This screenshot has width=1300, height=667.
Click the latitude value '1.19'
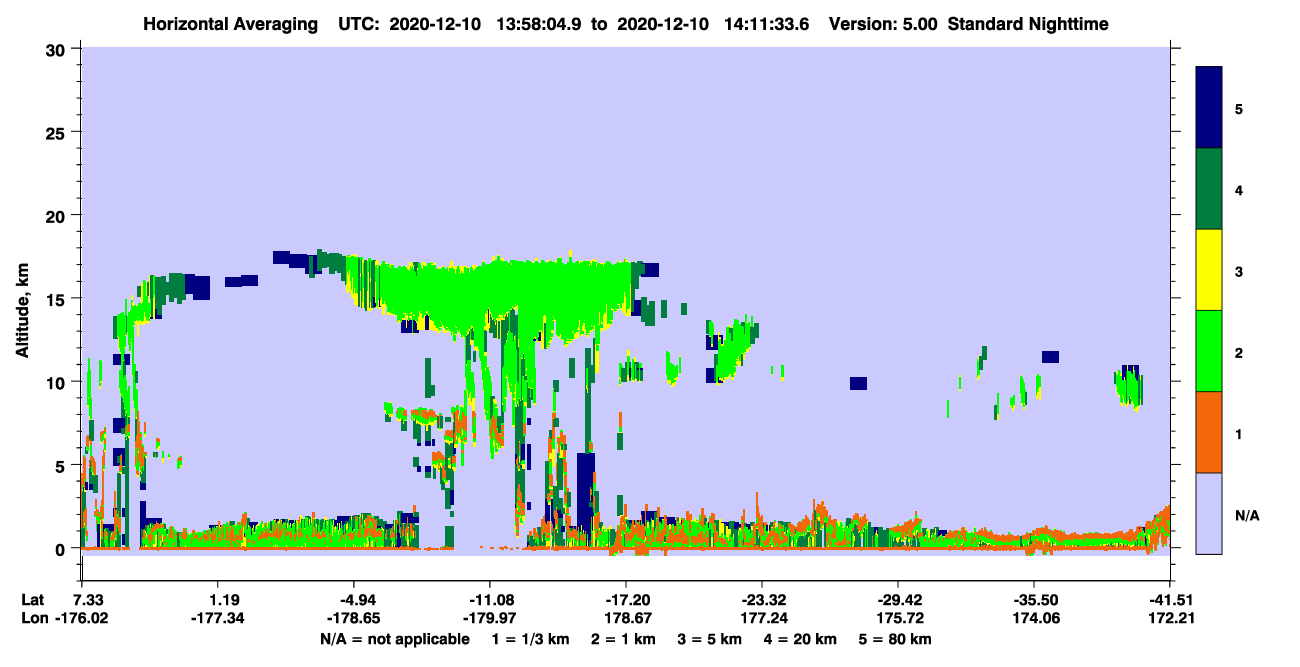[x=218, y=600]
